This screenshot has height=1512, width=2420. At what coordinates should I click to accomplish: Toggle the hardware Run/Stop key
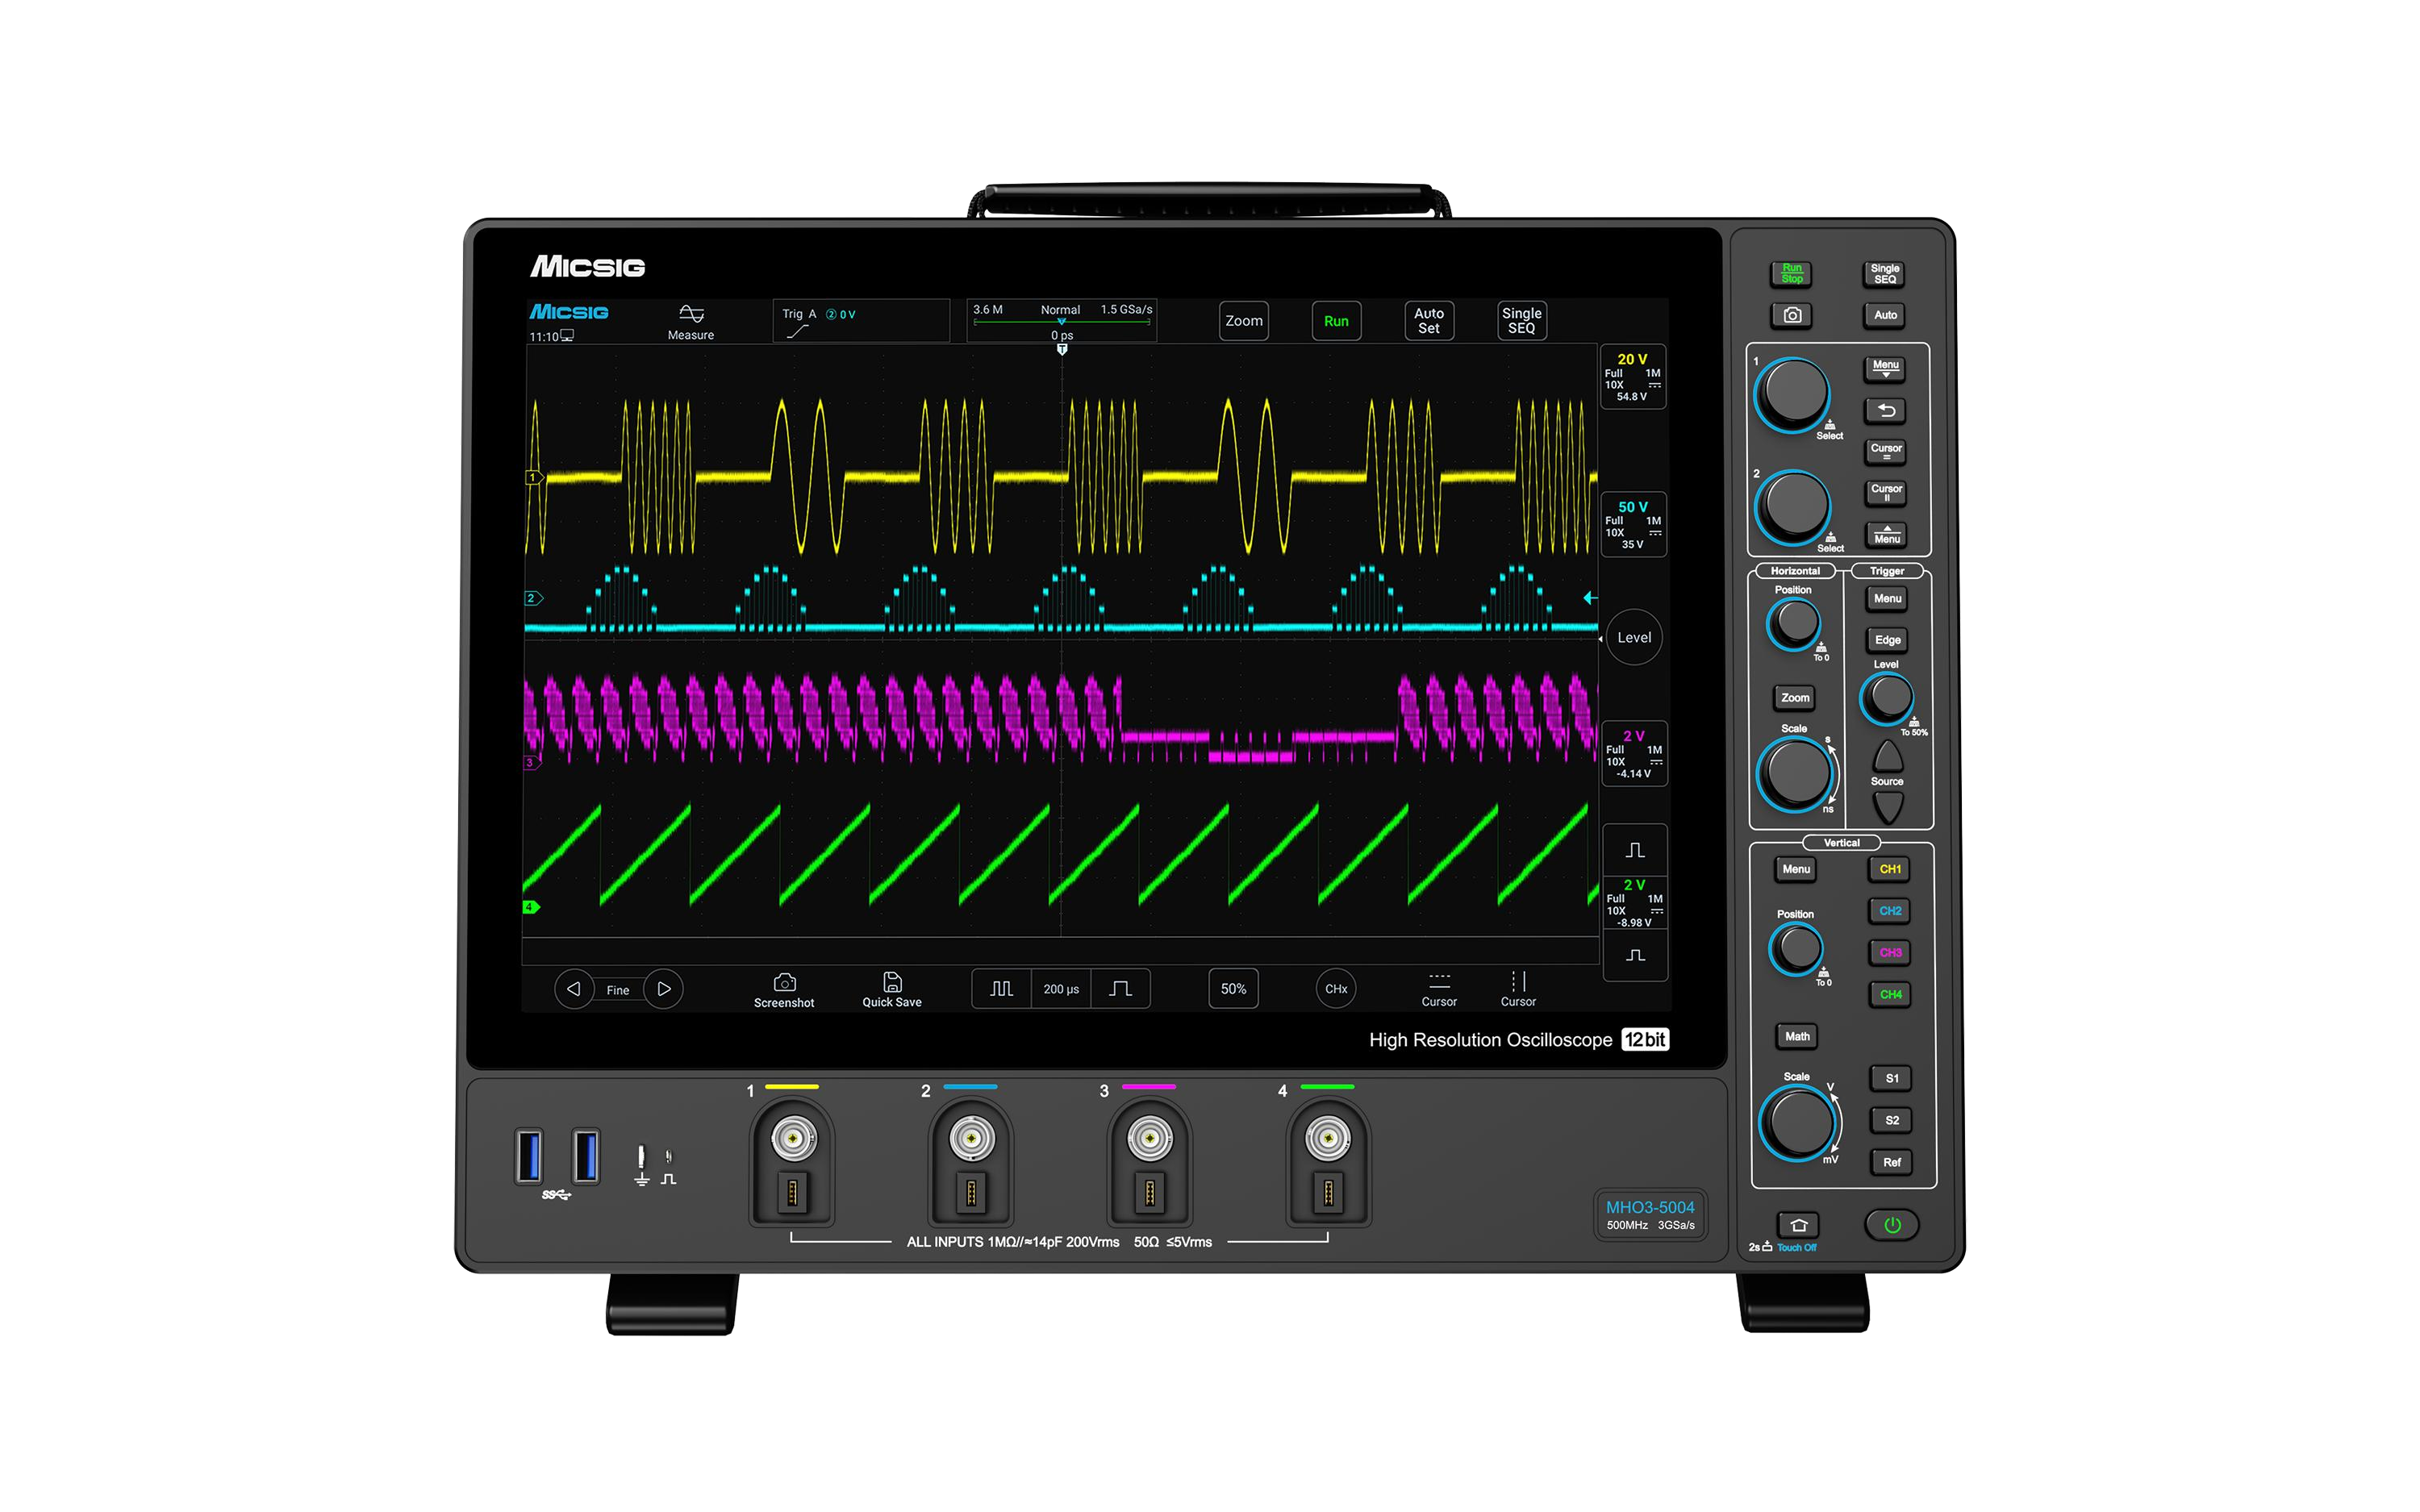(1792, 273)
